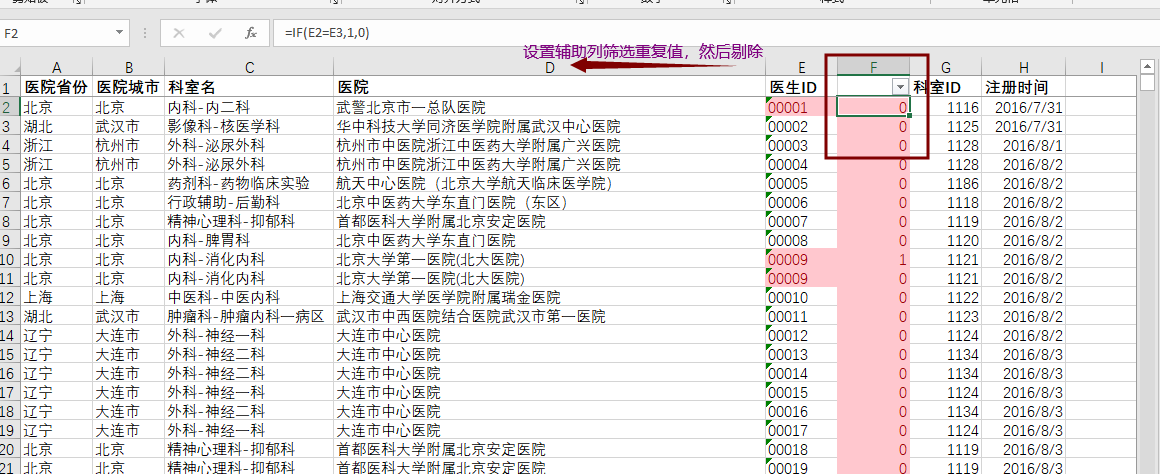Screen dimensions: 1160x474
Task: Select column A header
Action: (57, 67)
